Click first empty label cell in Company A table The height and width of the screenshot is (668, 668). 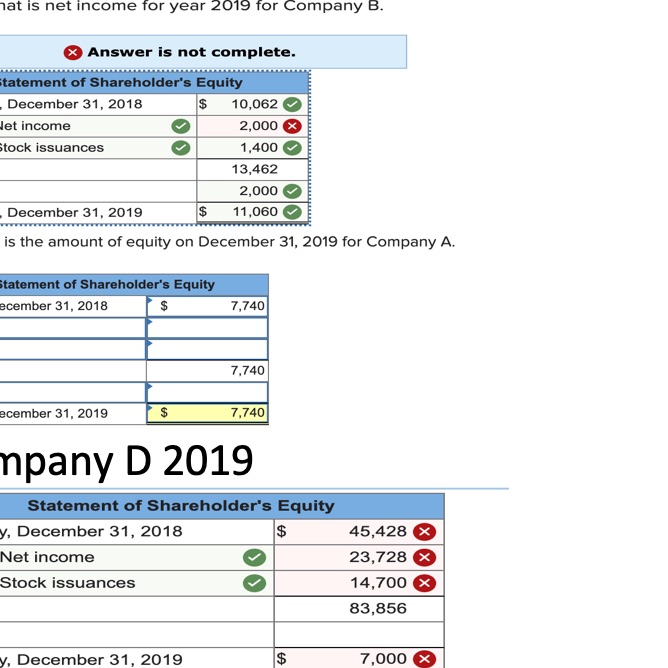coord(72,328)
